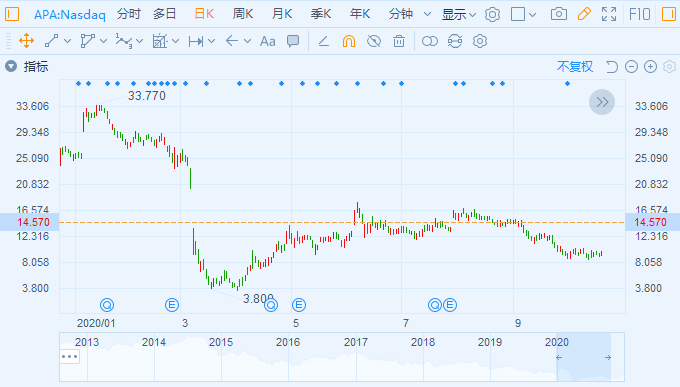The width and height of the screenshot is (680, 387).
Task: Toggle the sync drawings icon
Action: click(x=455, y=41)
